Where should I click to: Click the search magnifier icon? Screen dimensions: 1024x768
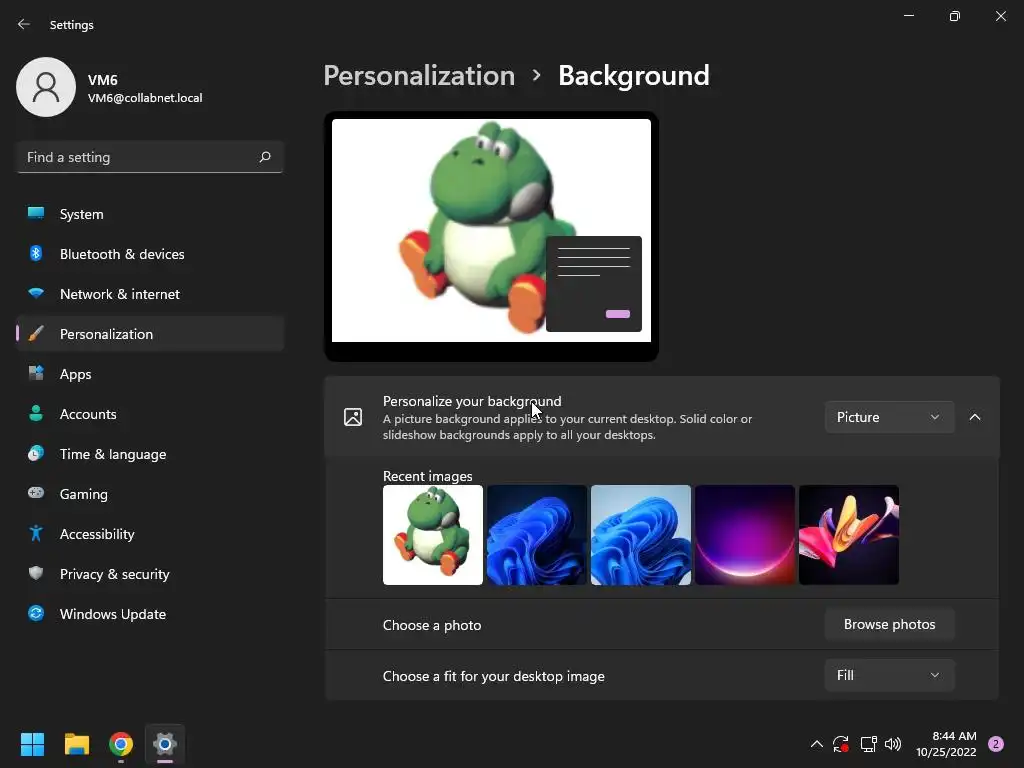click(264, 157)
